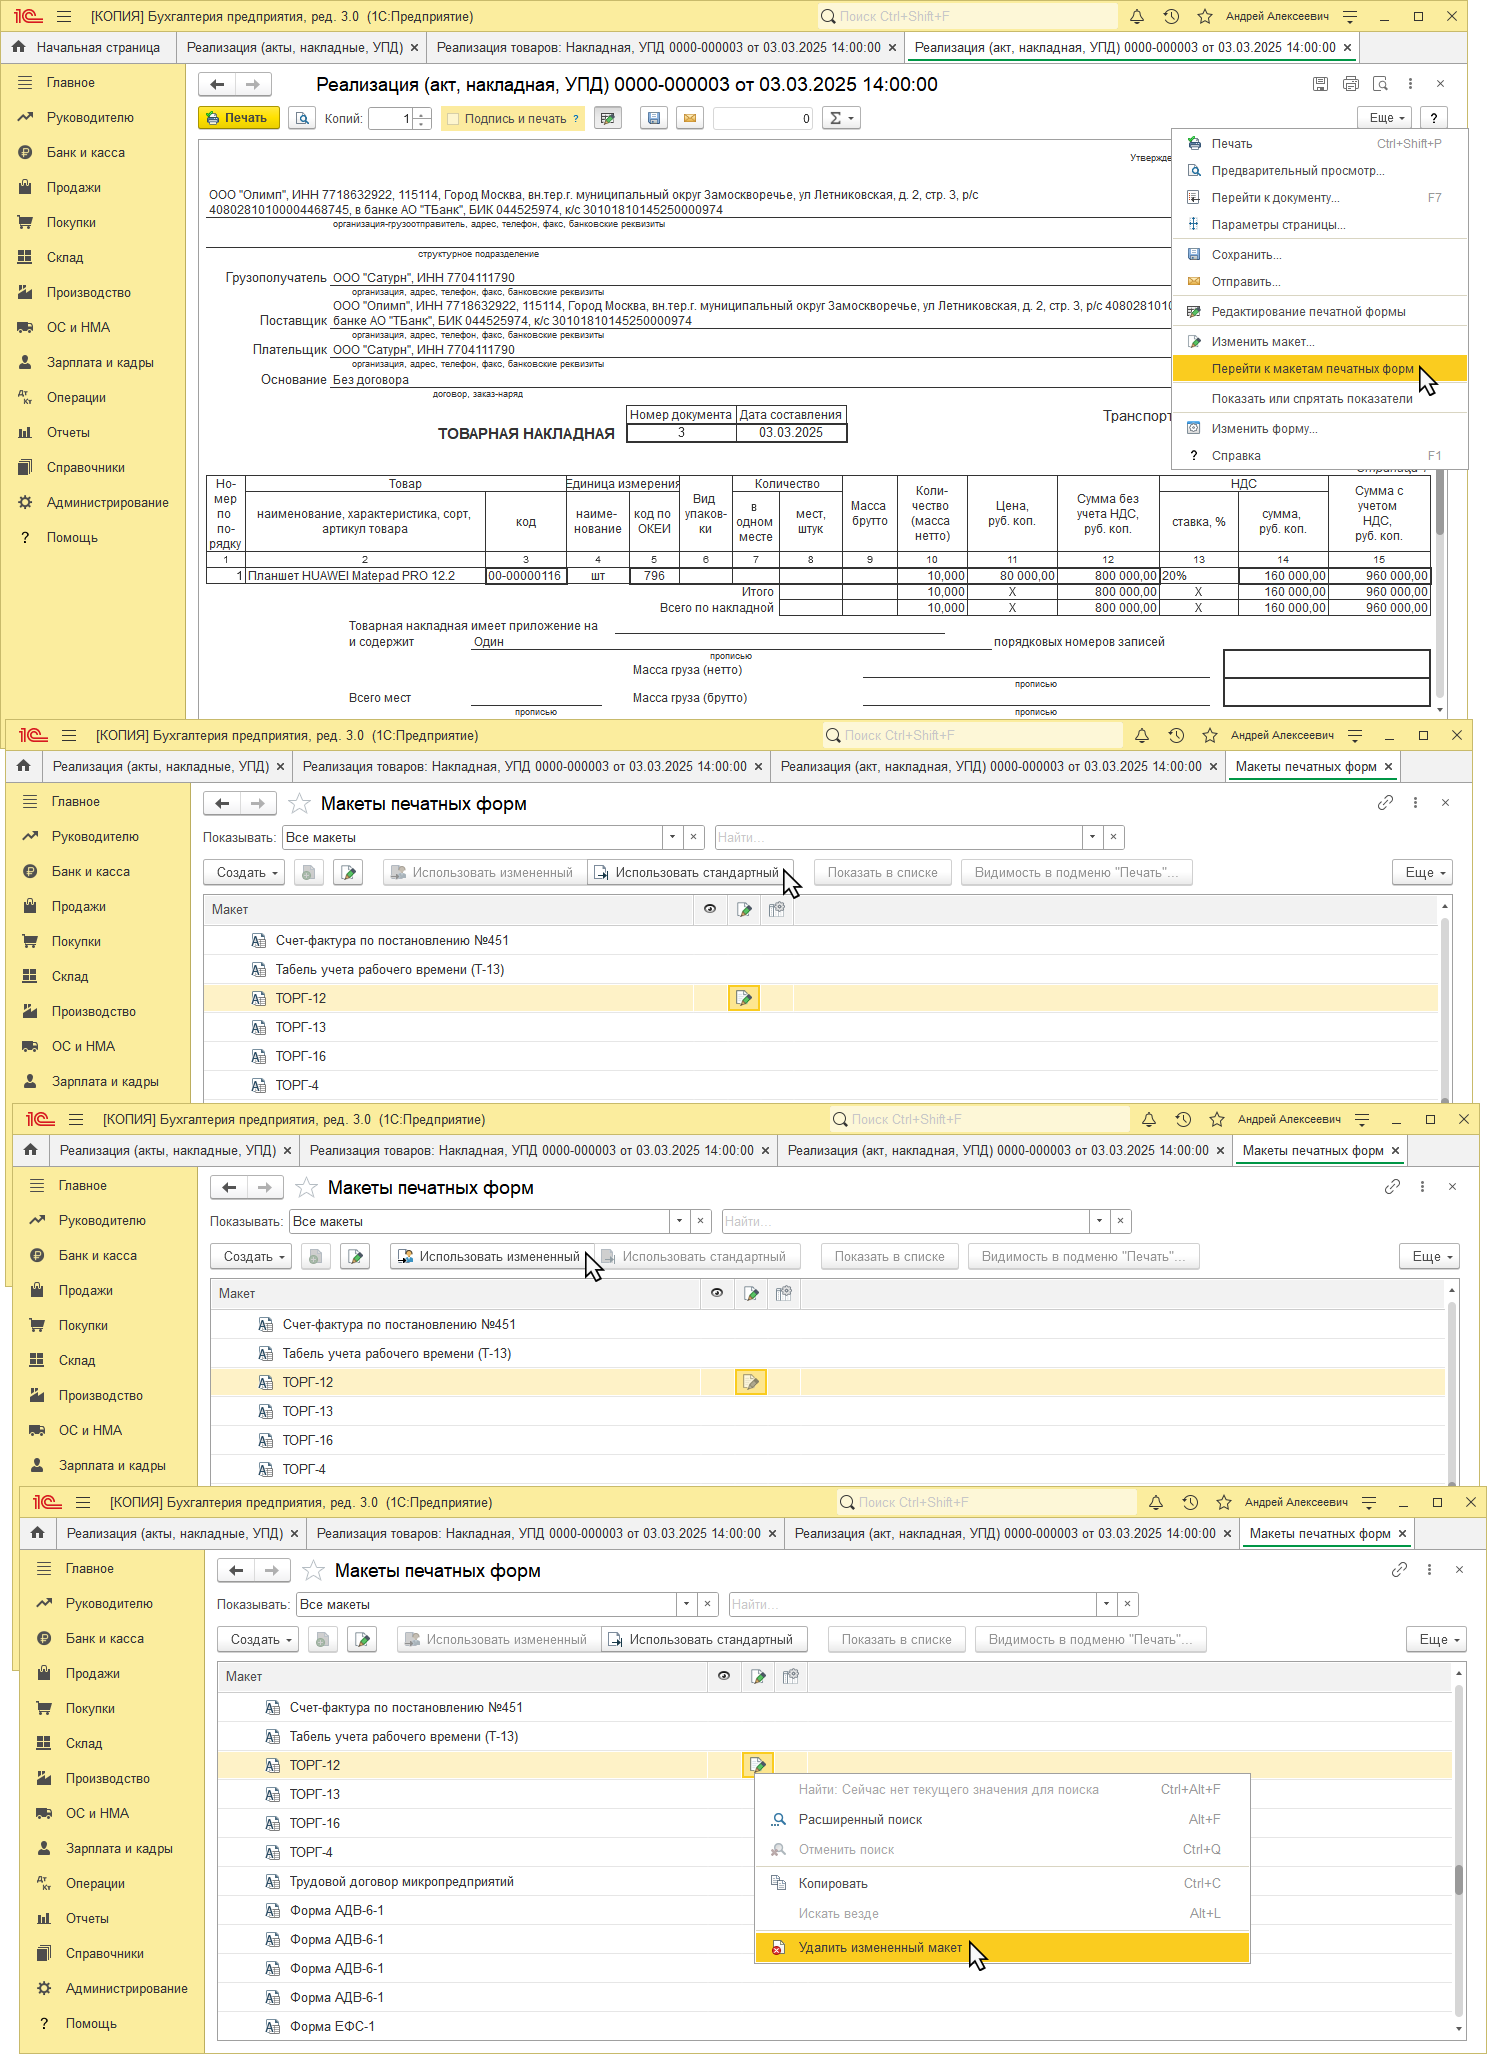The height and width of the screenshot is (2054, 1487).
Task: Open Еще dropdown in print form window
Action: coord(1386,118)
